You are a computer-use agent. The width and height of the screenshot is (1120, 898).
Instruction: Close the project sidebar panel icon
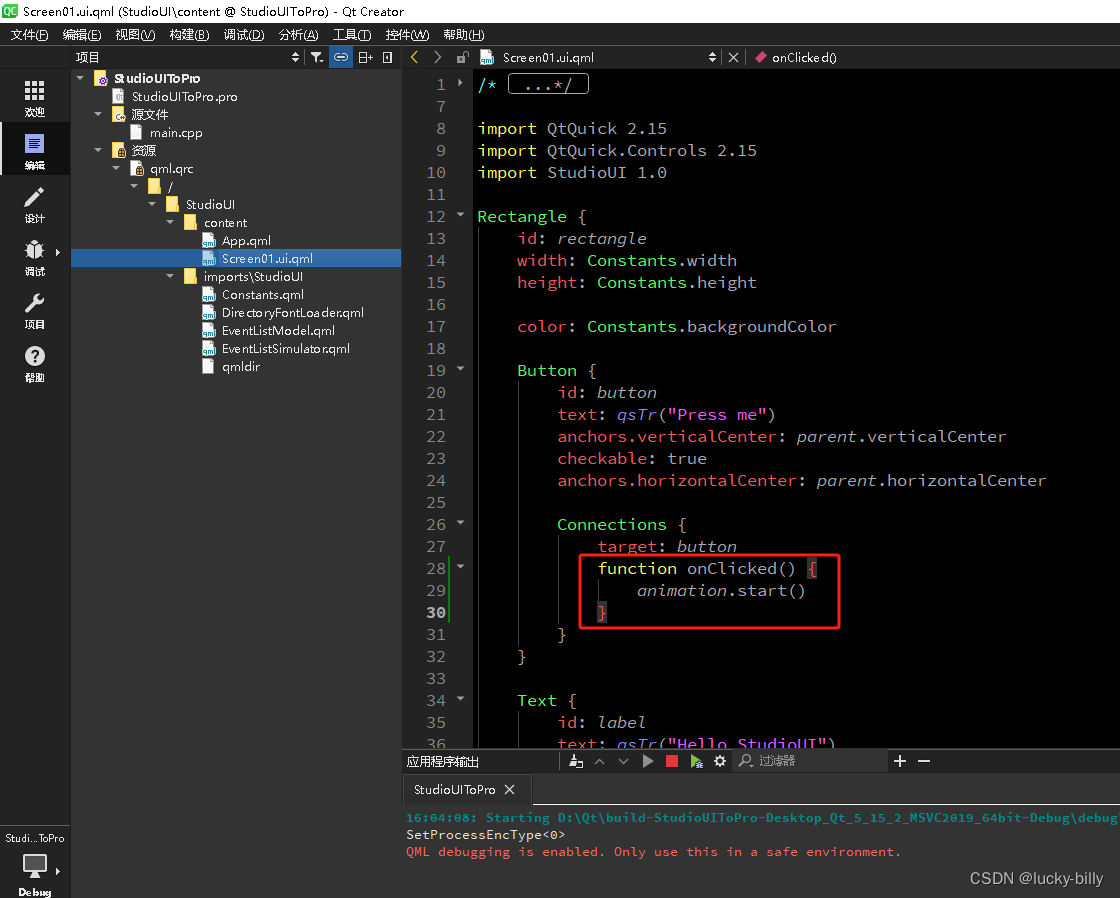click(x=388, y=57)
